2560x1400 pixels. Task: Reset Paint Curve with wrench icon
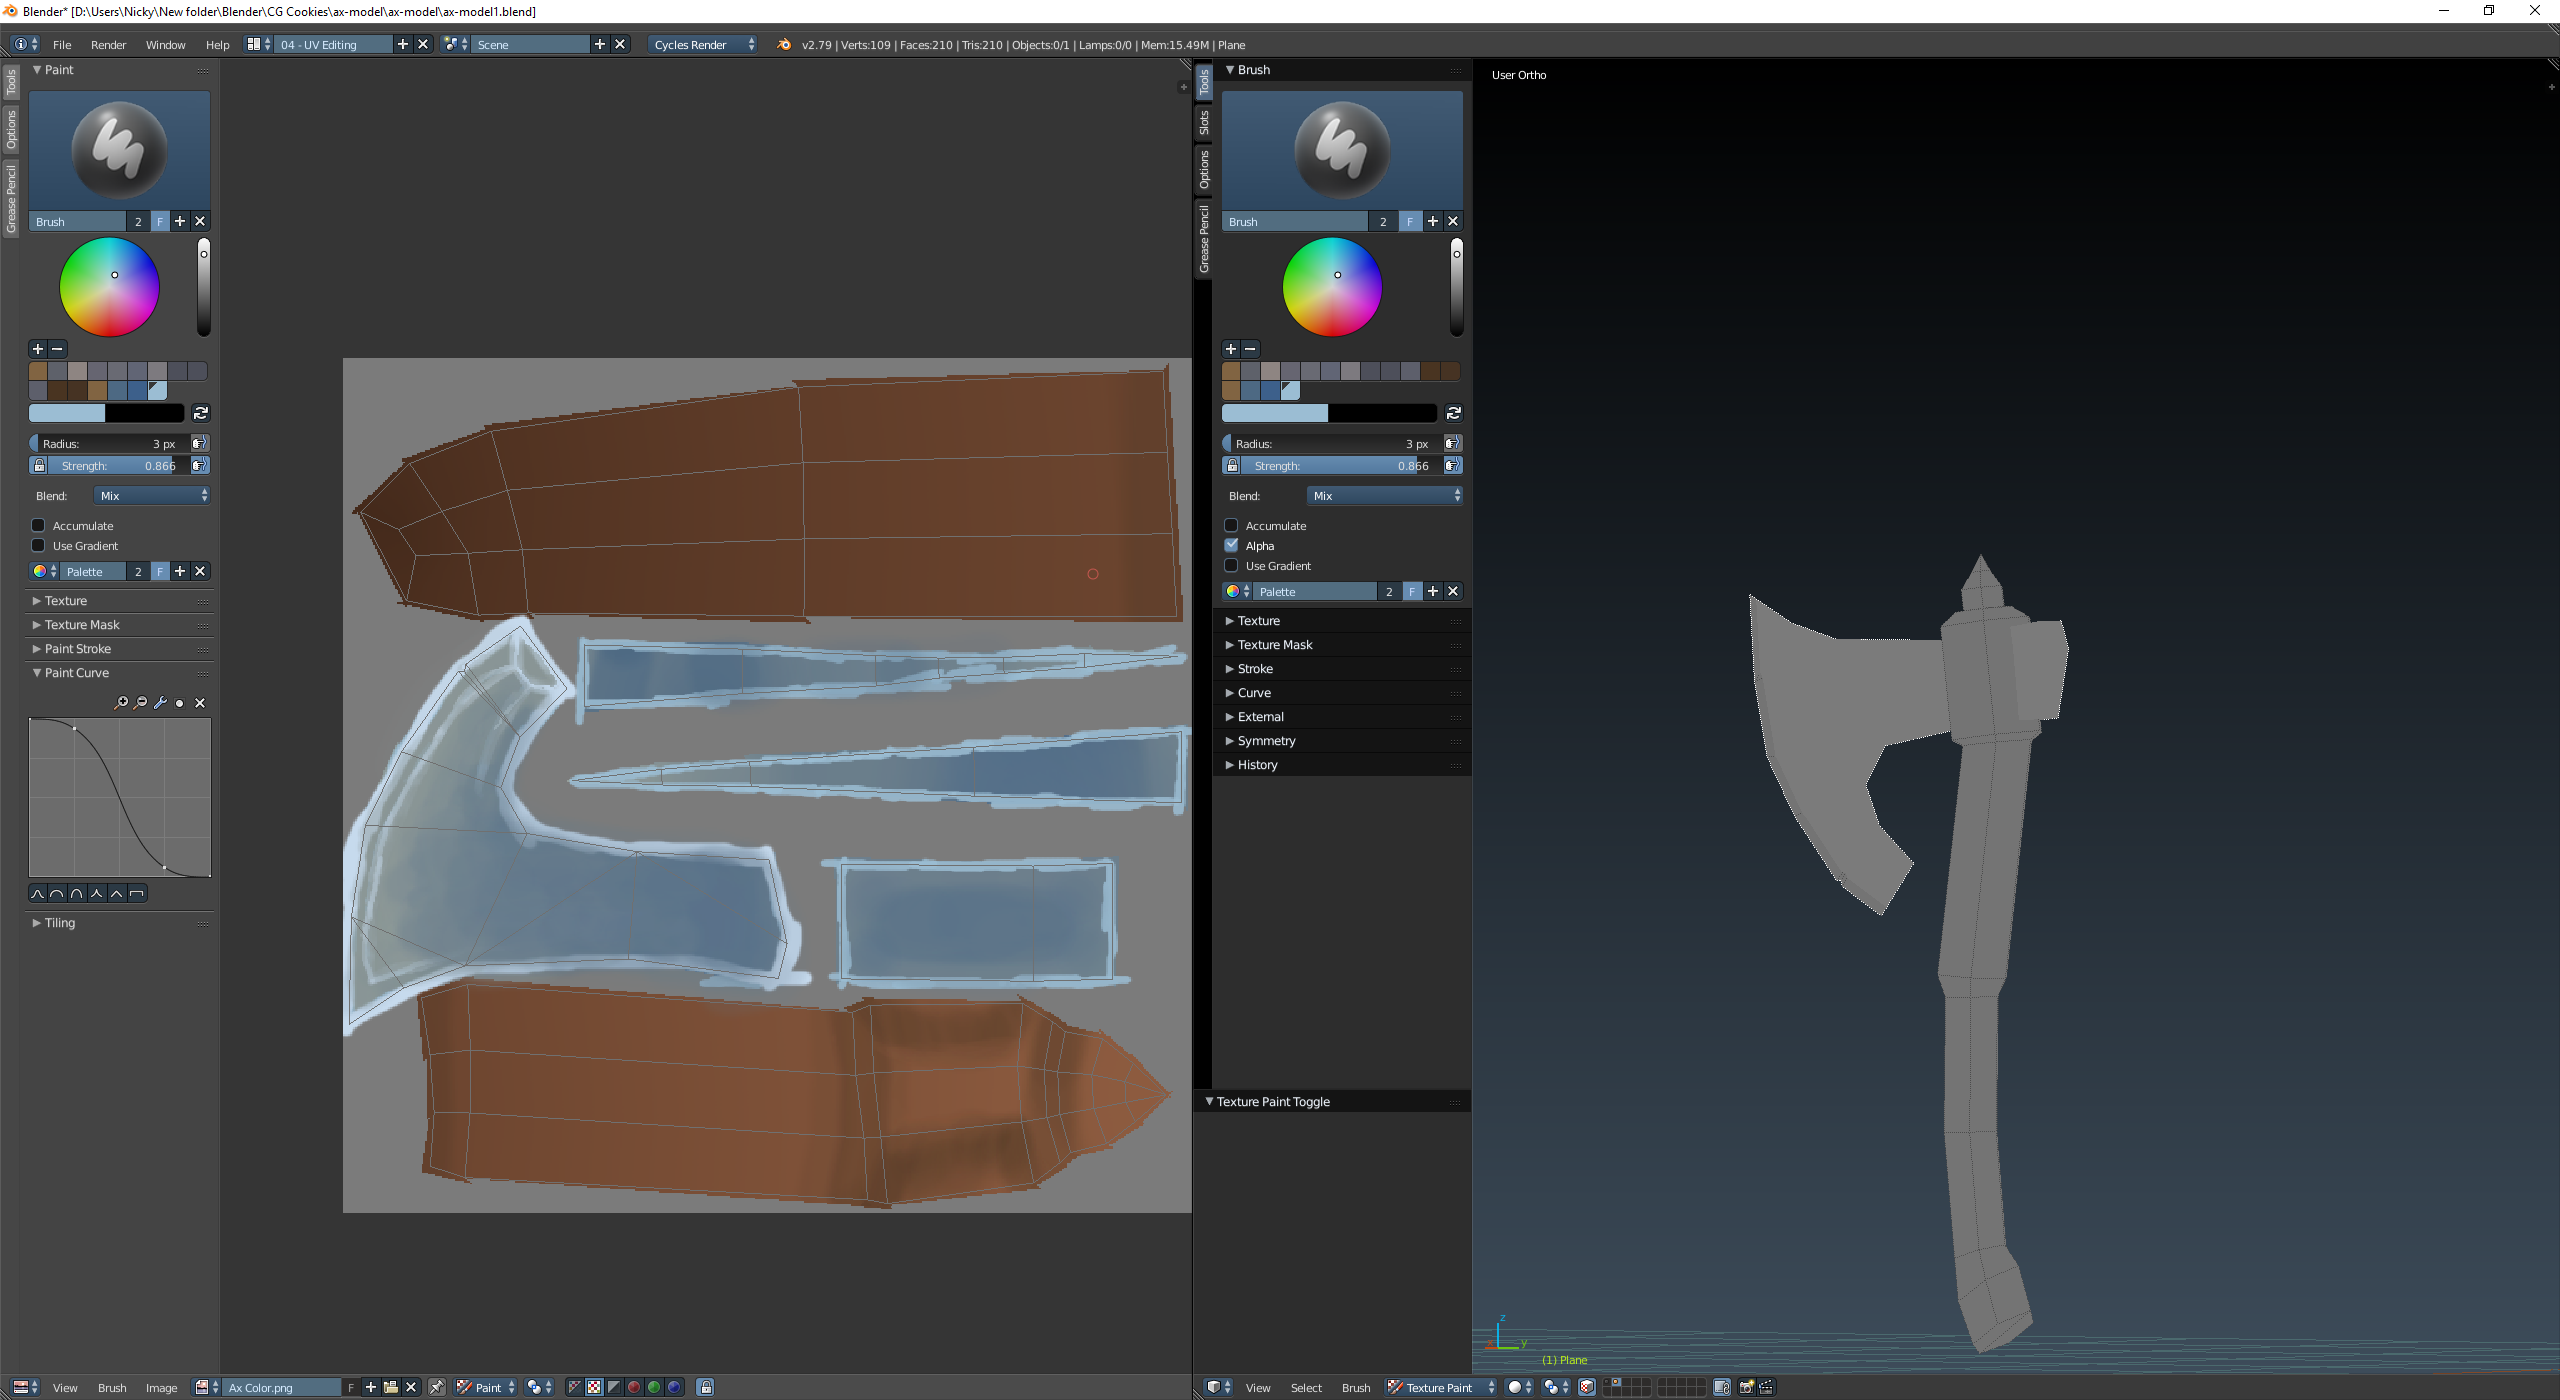[160, 703]
